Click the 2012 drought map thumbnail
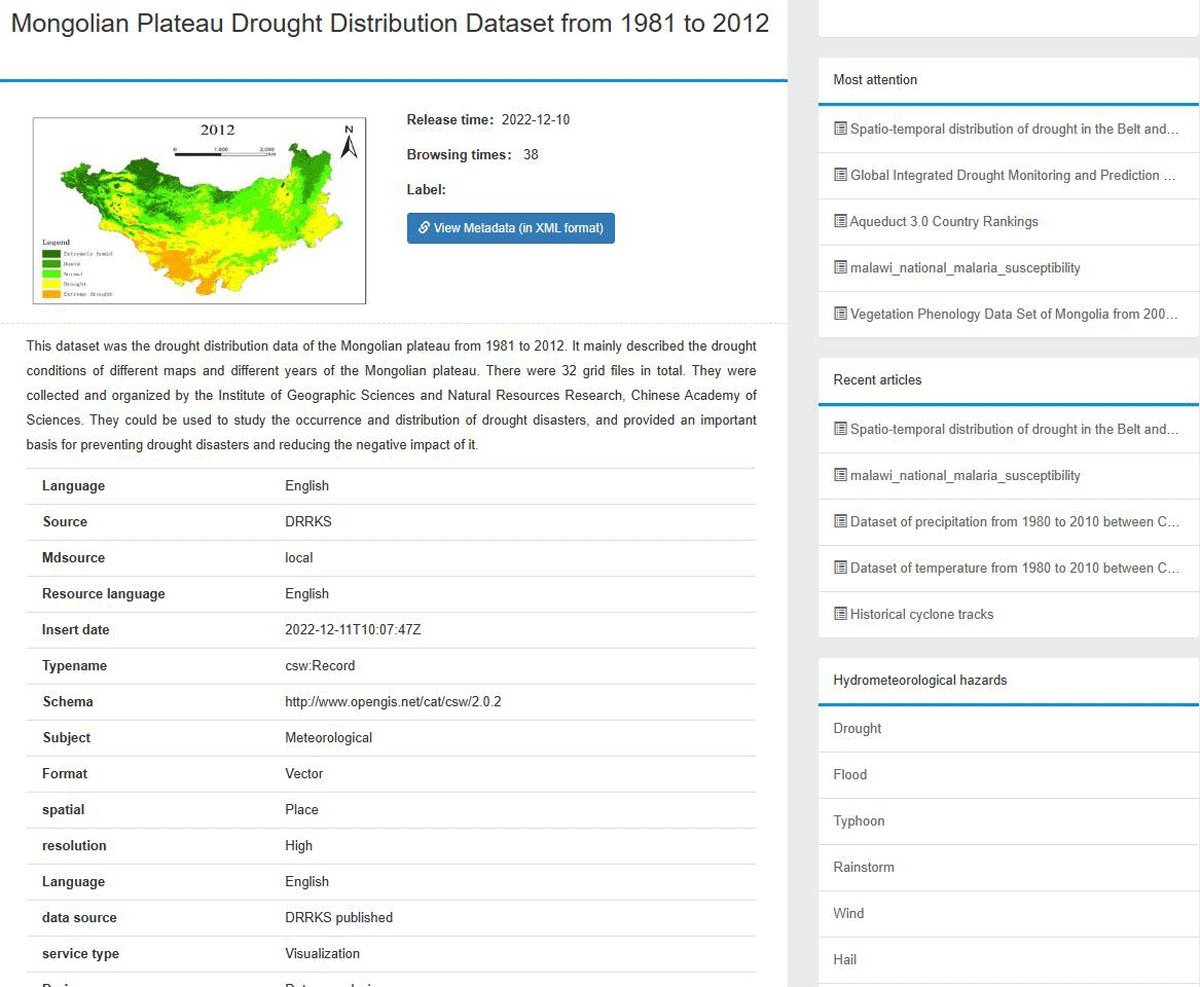 pyautogui.click(x=198, y=210)
